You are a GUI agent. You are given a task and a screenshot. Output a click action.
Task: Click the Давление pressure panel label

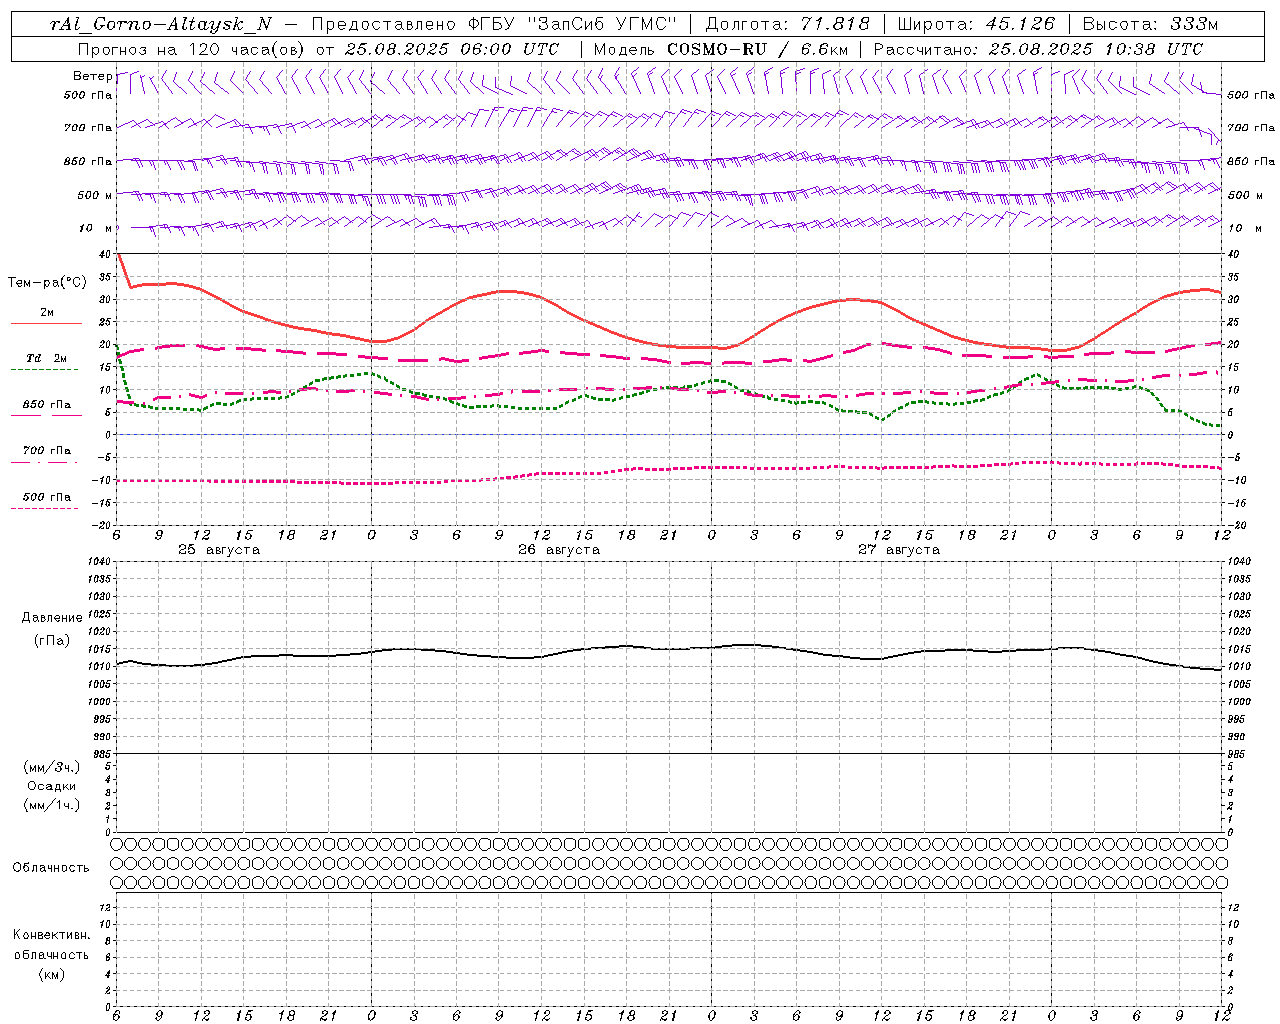tap(52, 618)
